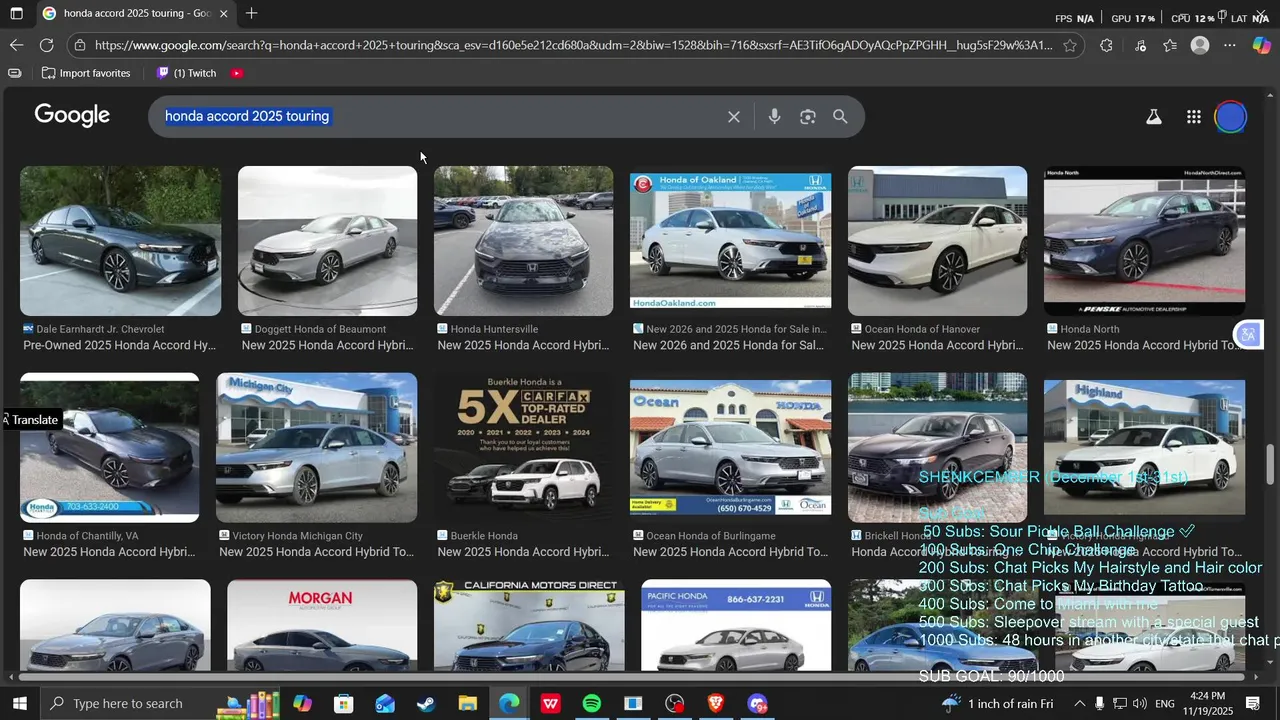This screenshot has width=1280, height=720.
Task: Open Search Labs flask icon
Action: coord(1153,117)
